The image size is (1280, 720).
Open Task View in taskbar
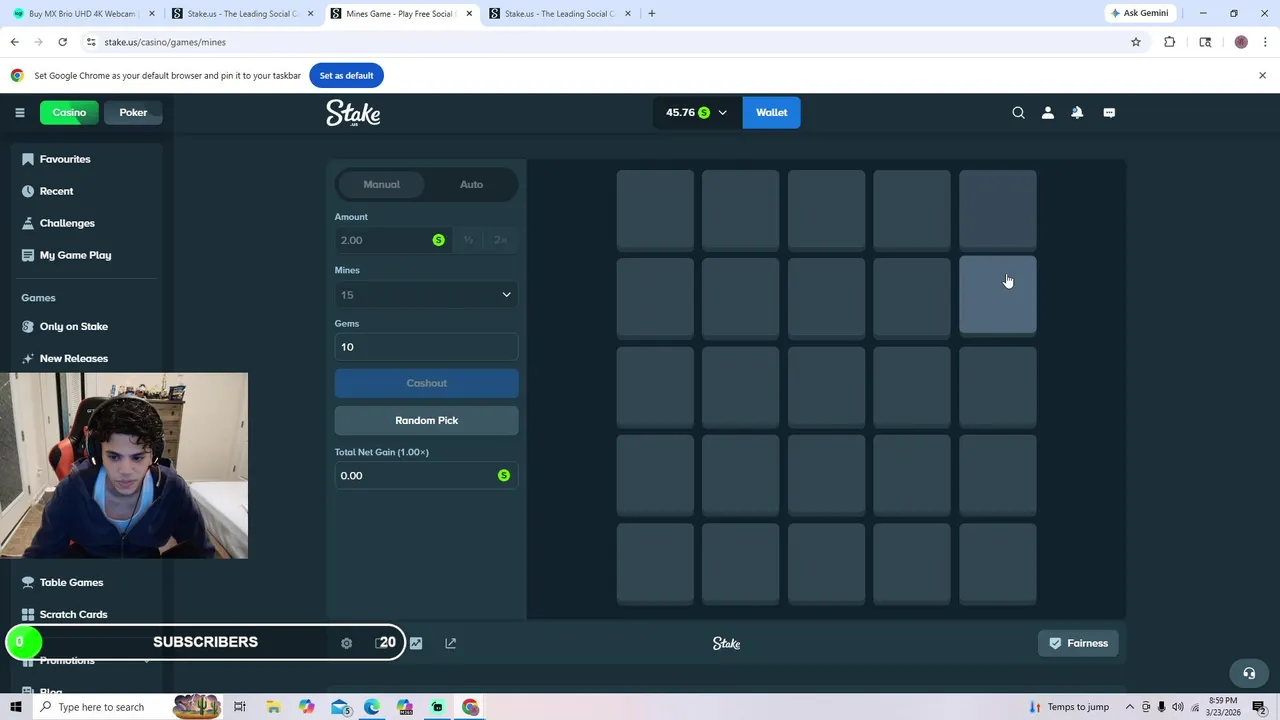point(239,707)
